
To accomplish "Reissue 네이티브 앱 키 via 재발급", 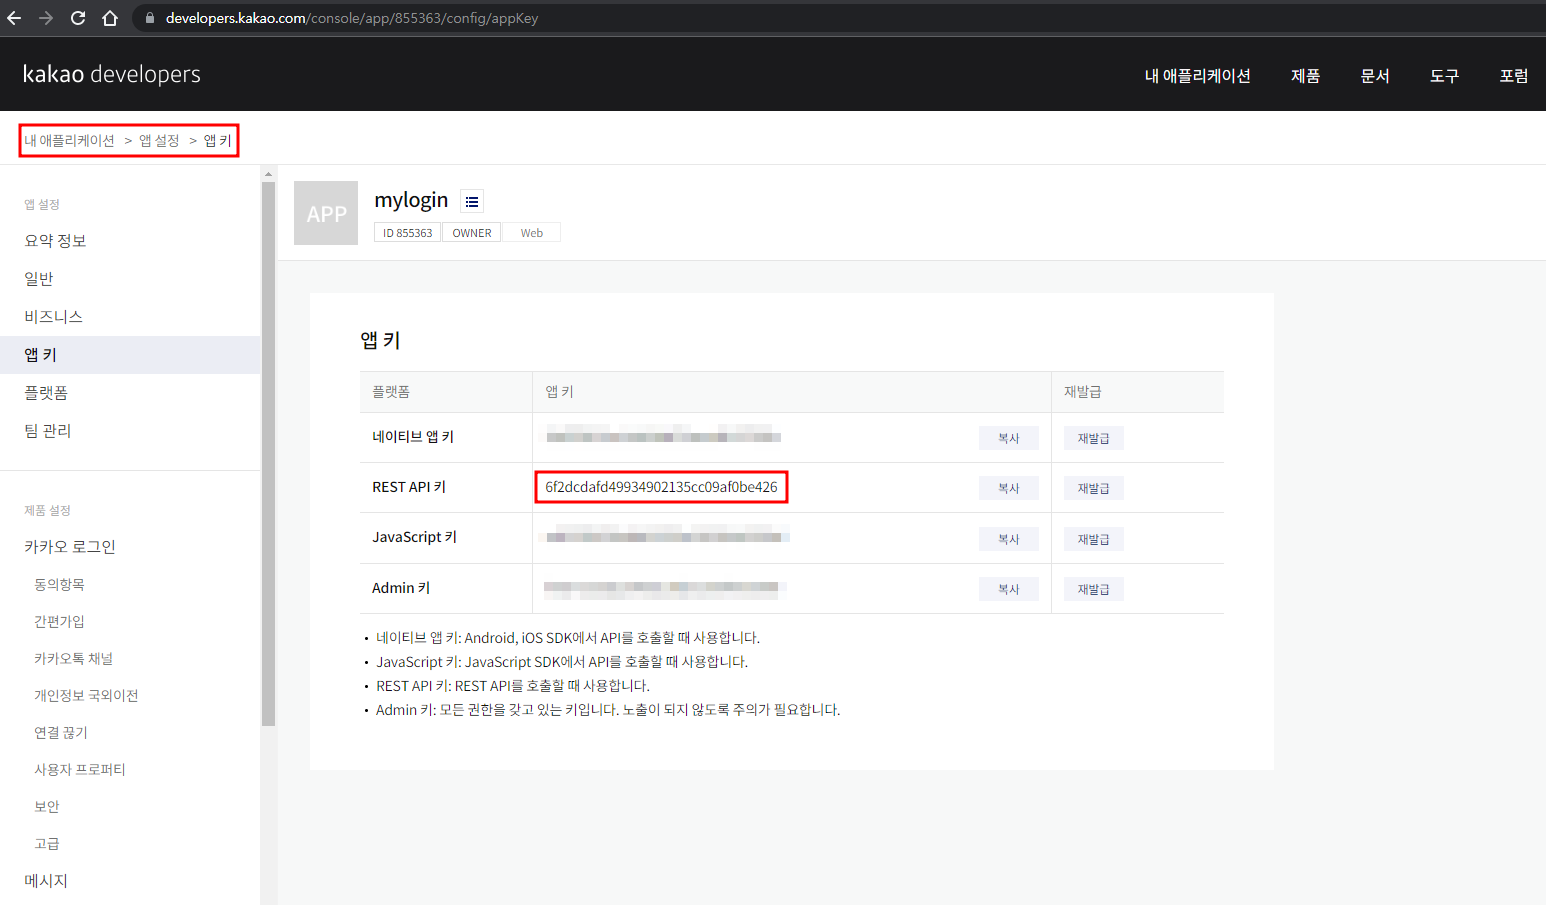I will [x=1093, y=438].
